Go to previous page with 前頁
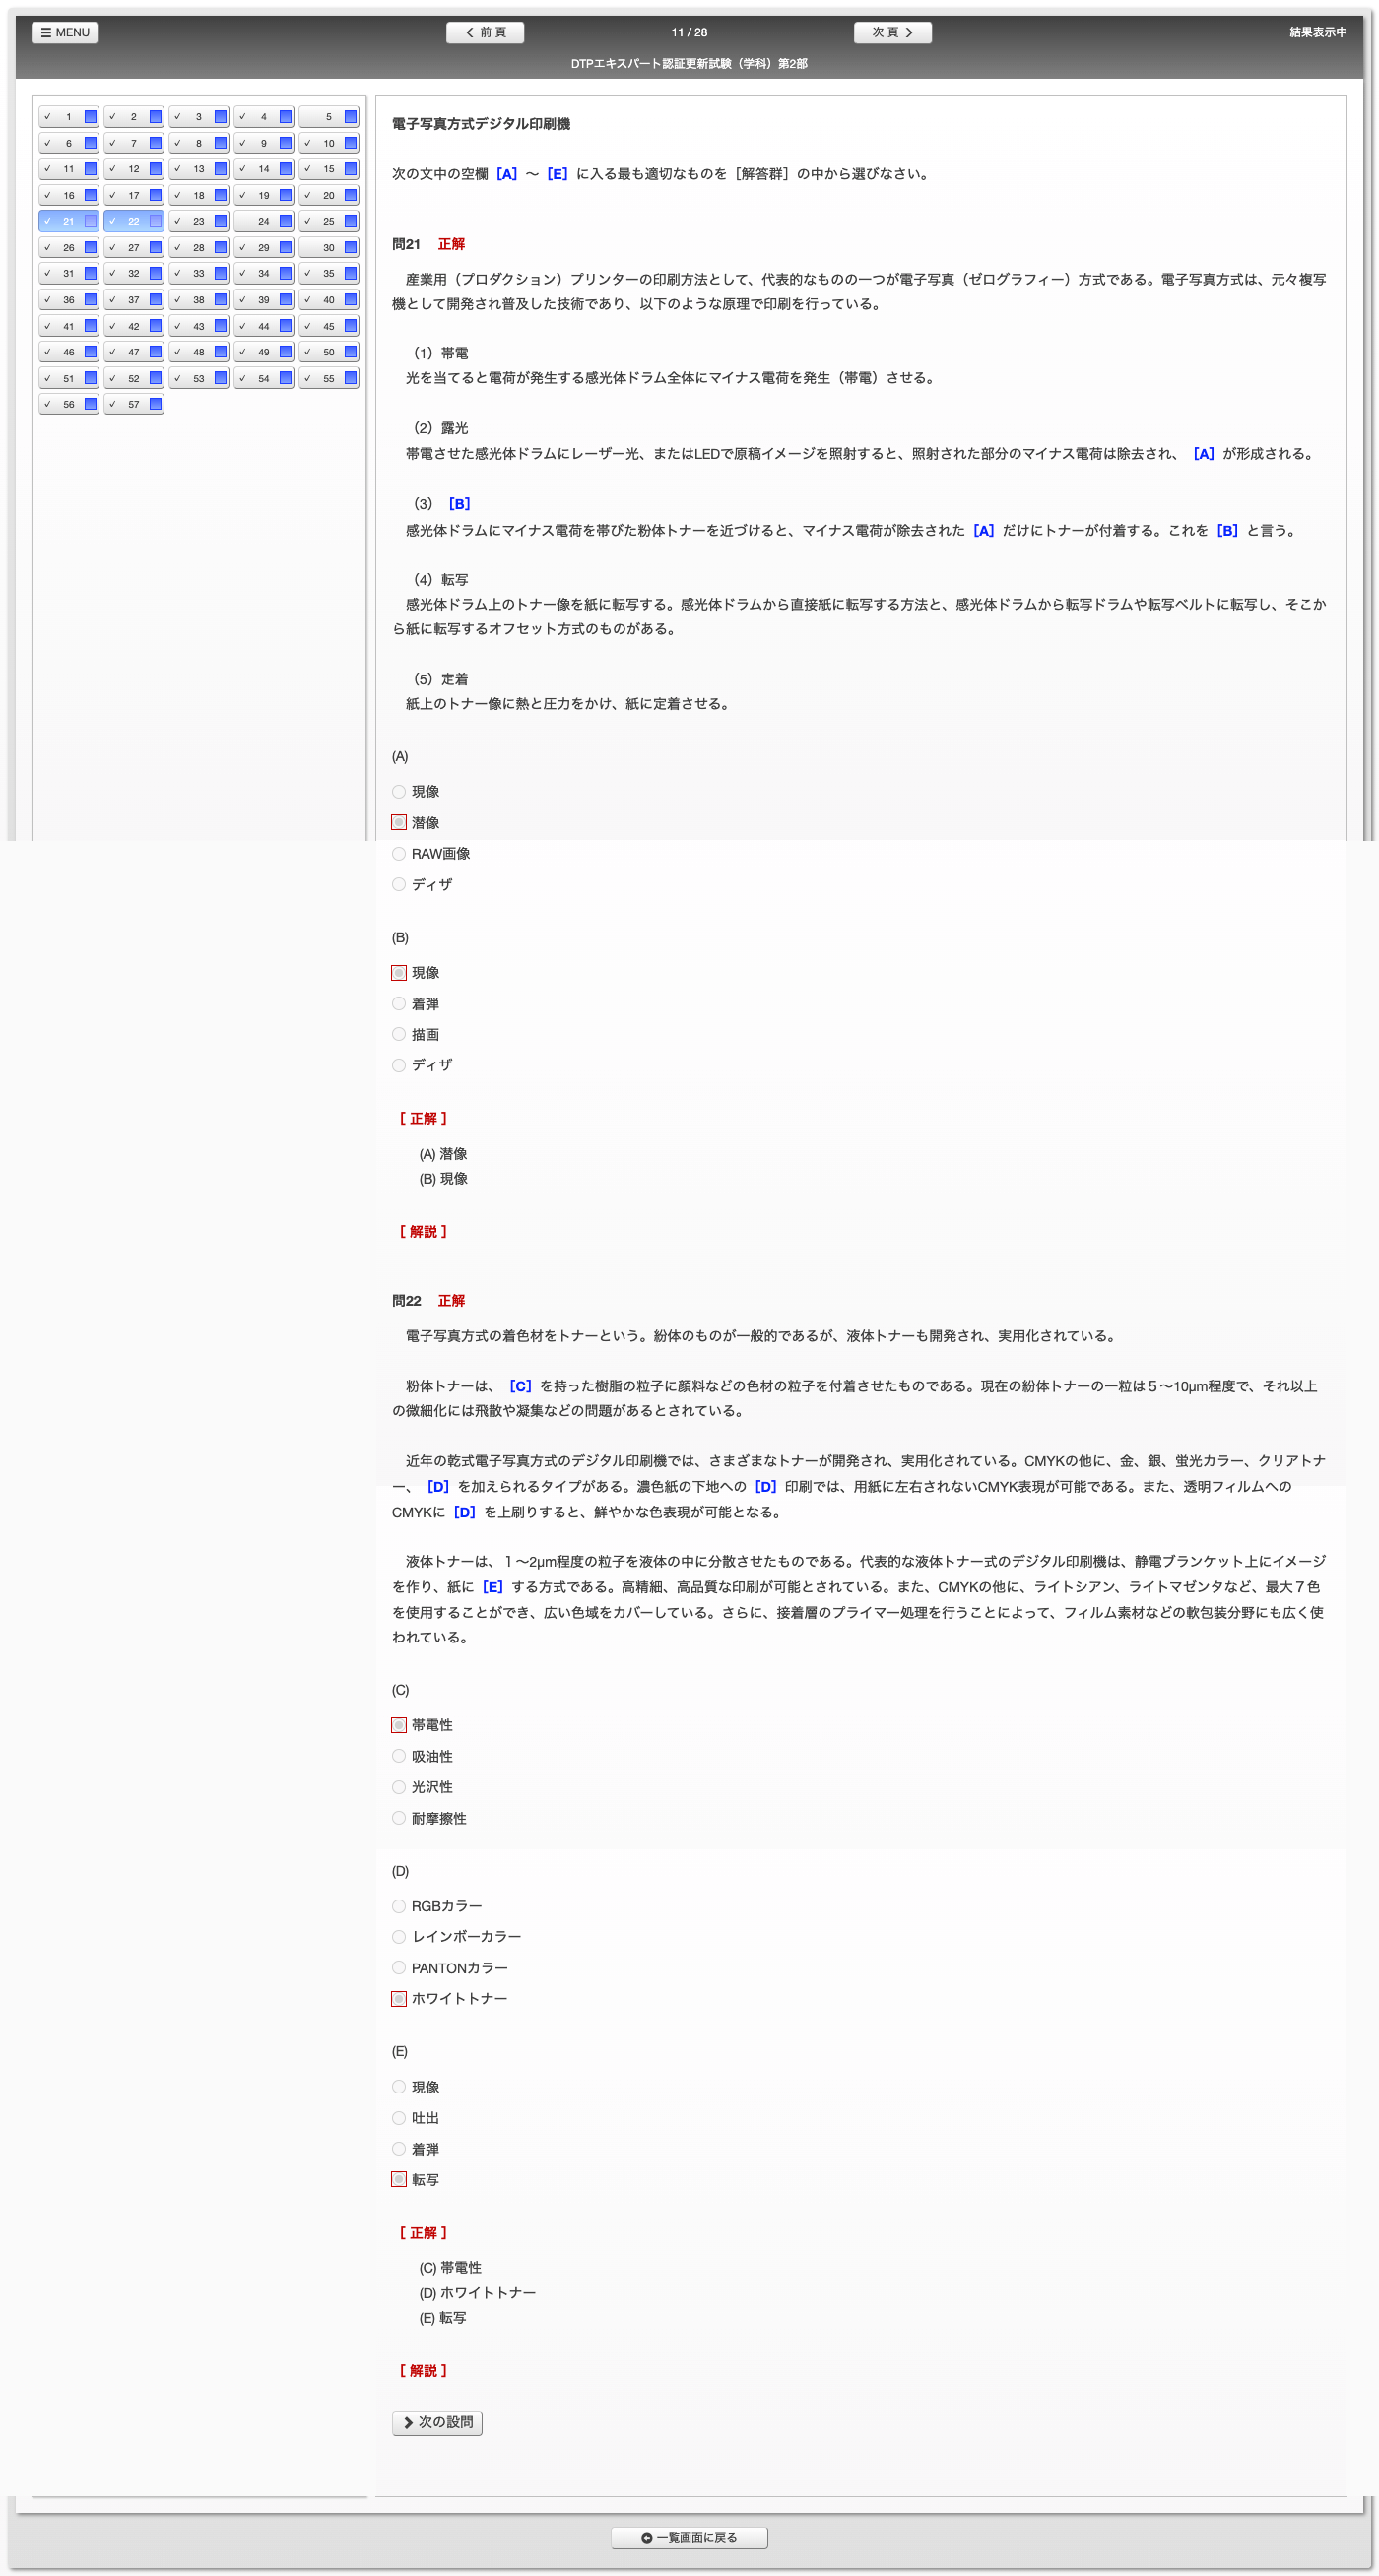The width and height of the screenshot is (1379, 2576). point(485,32)
